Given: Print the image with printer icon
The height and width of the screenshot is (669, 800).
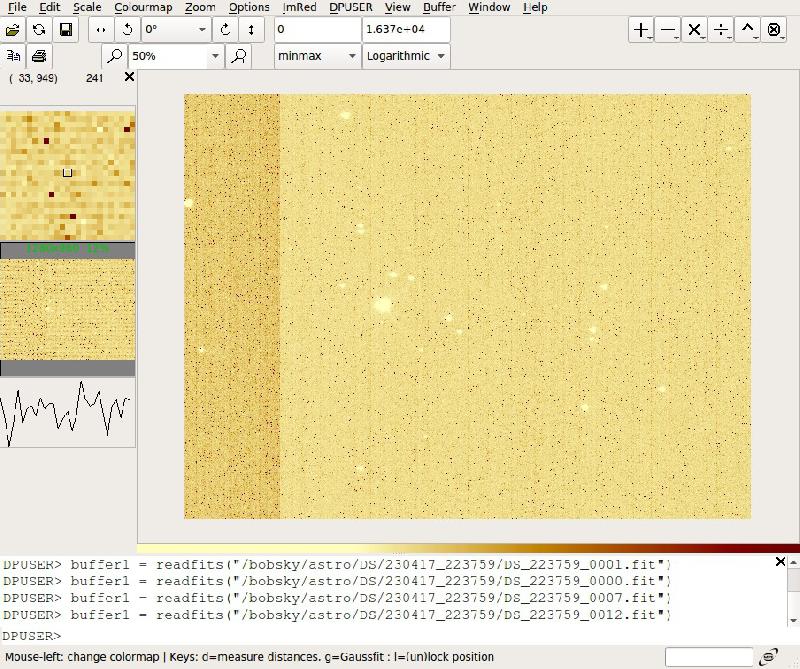Looking at the screenshot, I should click(x=39, y=56).
